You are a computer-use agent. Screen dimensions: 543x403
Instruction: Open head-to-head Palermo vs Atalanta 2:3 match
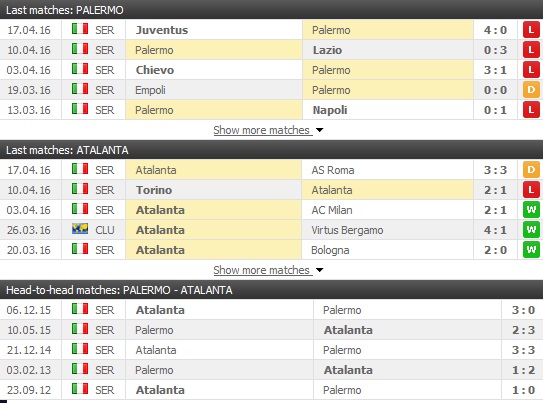pos(272,330)
